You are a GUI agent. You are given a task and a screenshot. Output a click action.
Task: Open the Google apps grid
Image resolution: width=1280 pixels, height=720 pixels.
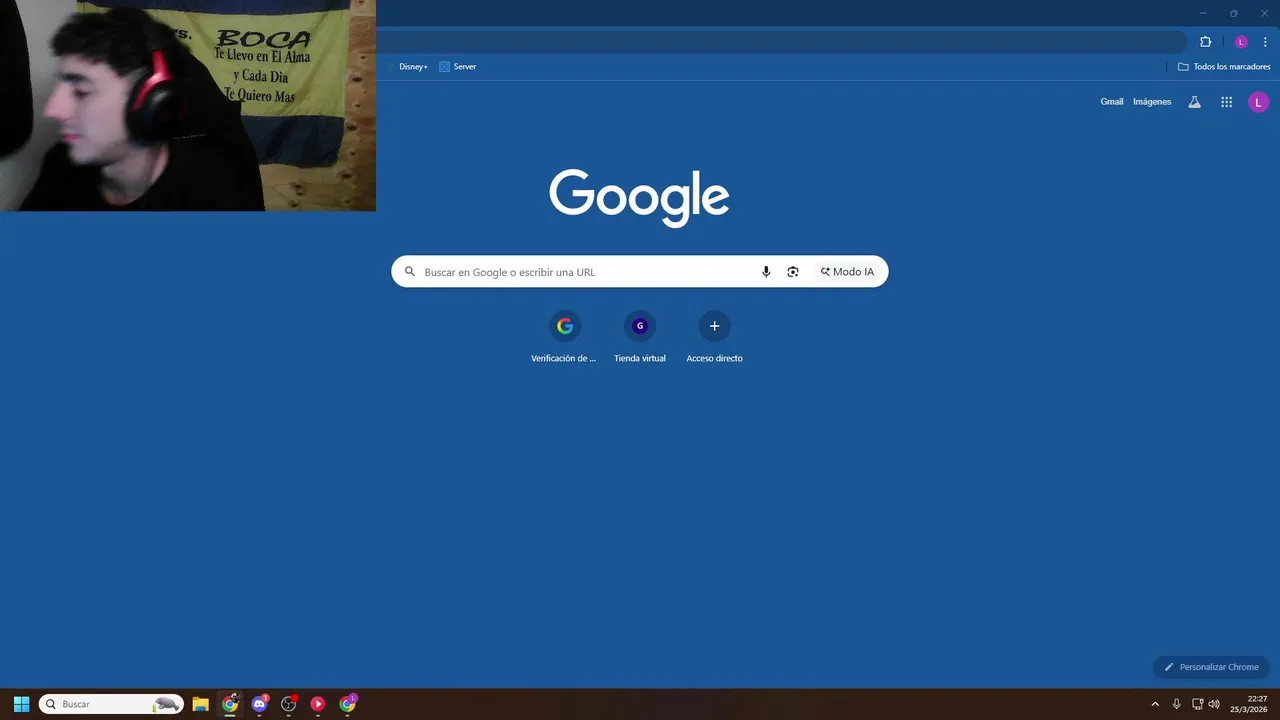tap(1226, 102)
